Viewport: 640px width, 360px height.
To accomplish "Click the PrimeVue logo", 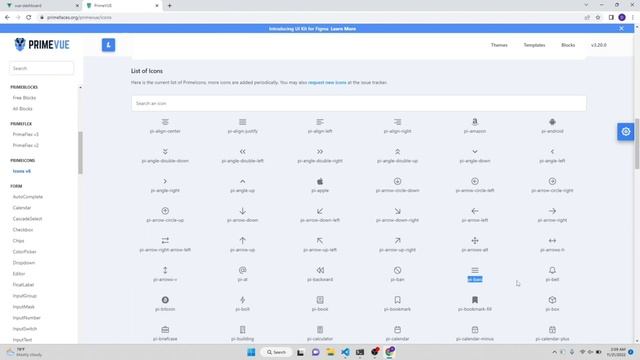I will coord(42,44).
